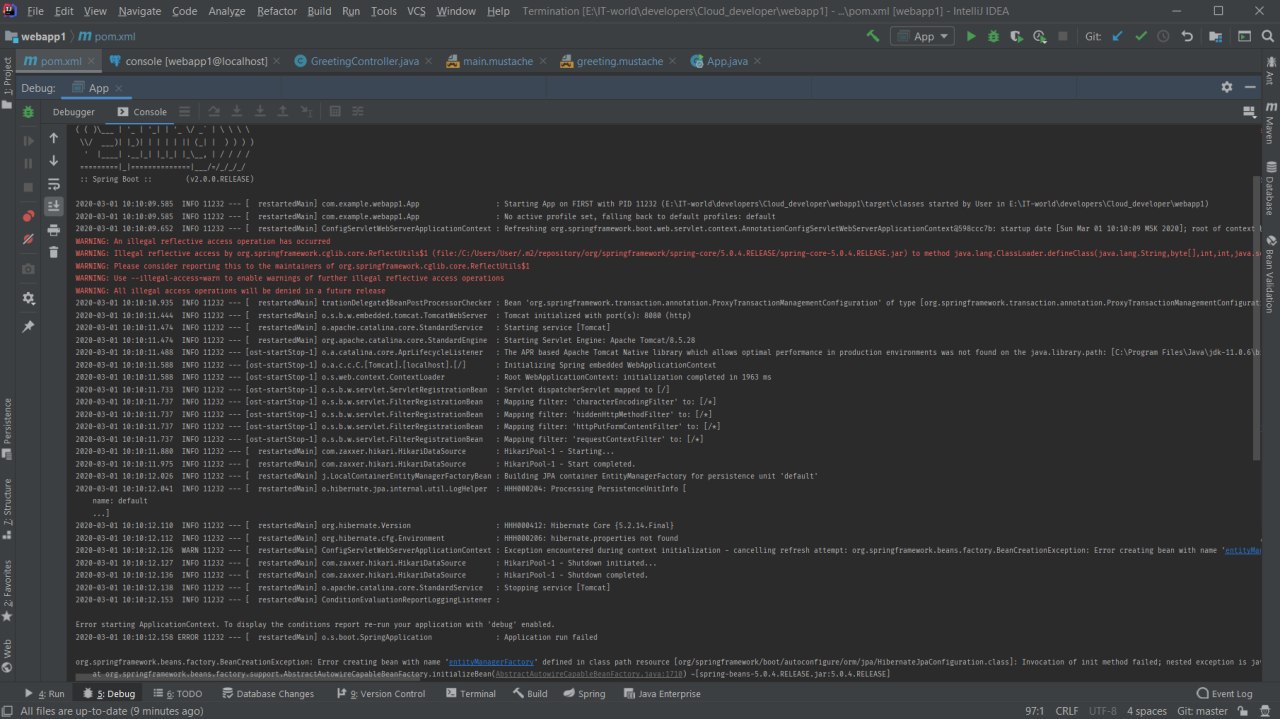Image resolution: width=1280 pixels, height=719 pixels.
Task: Update project via blue Git arrow
Action: [x=1117, y=36]
